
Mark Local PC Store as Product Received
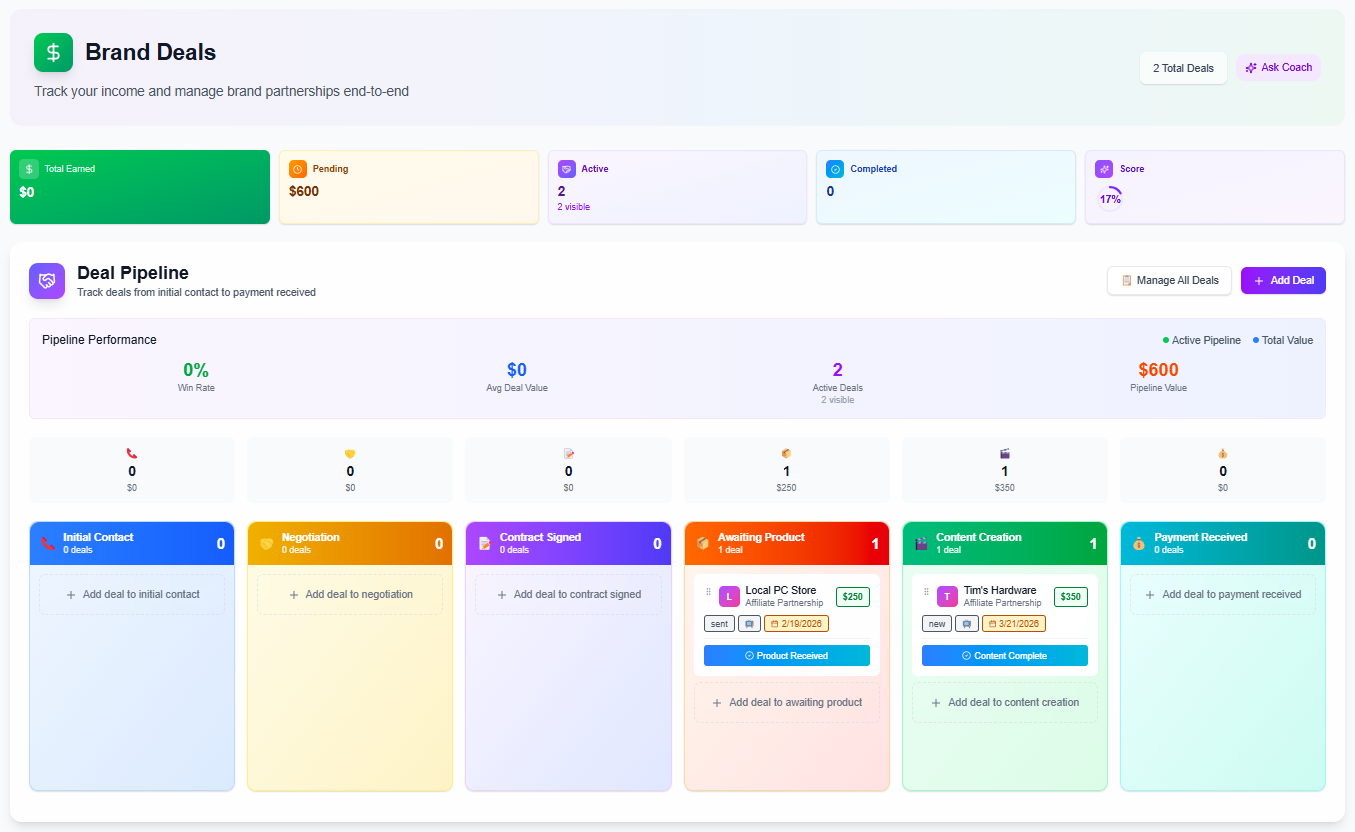coord(786,656)
